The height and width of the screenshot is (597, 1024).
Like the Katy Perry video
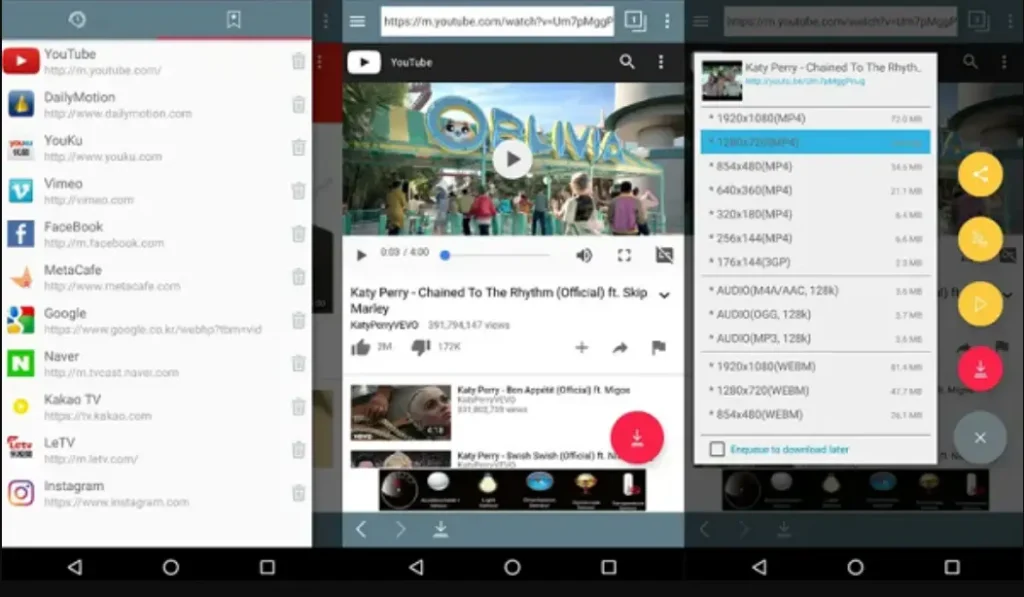360,347
